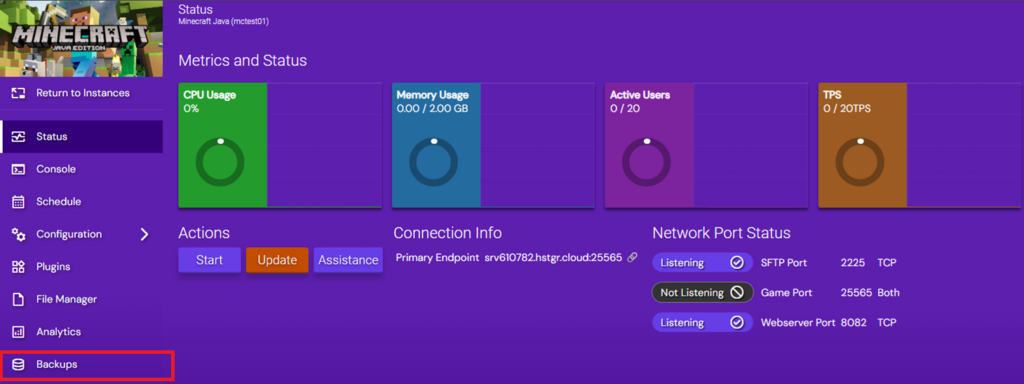Click the Primary Endpoint label
1024x384 pixels.
pos(438,257)
